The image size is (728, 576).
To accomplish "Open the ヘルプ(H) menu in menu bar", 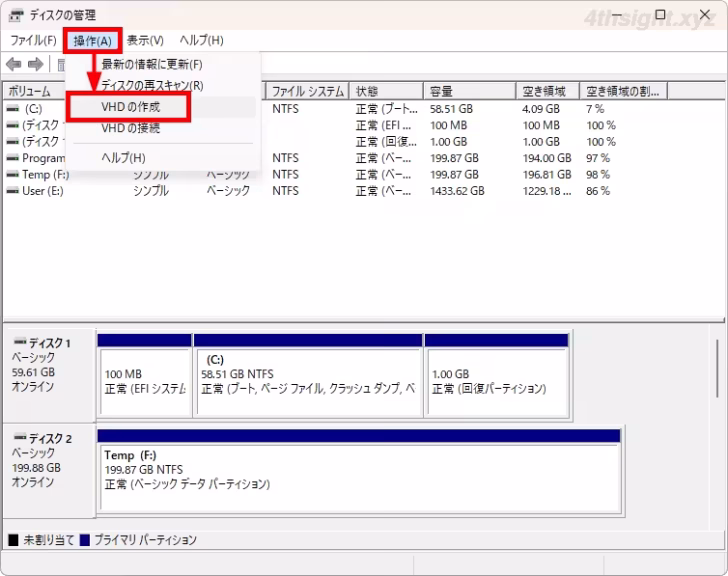I will 202,40.
